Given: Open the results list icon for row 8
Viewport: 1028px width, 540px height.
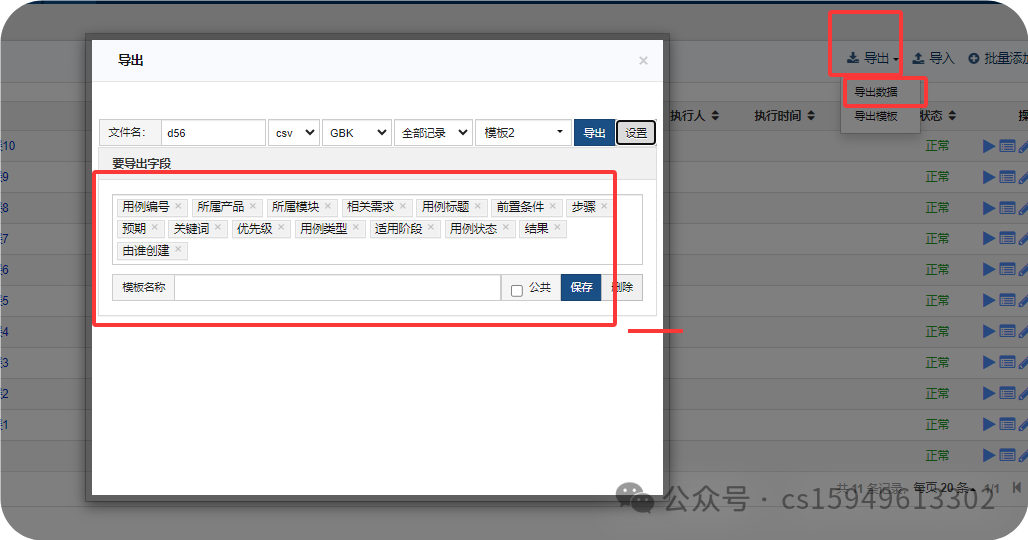Looking at the screenshot, I should [1007, 208].
